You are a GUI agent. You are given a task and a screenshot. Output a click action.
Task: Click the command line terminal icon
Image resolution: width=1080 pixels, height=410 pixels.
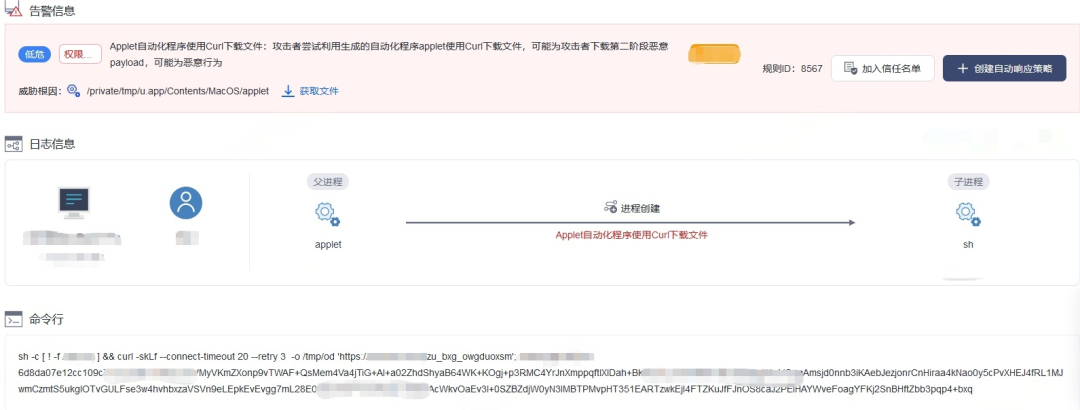[x=13, y=319]
